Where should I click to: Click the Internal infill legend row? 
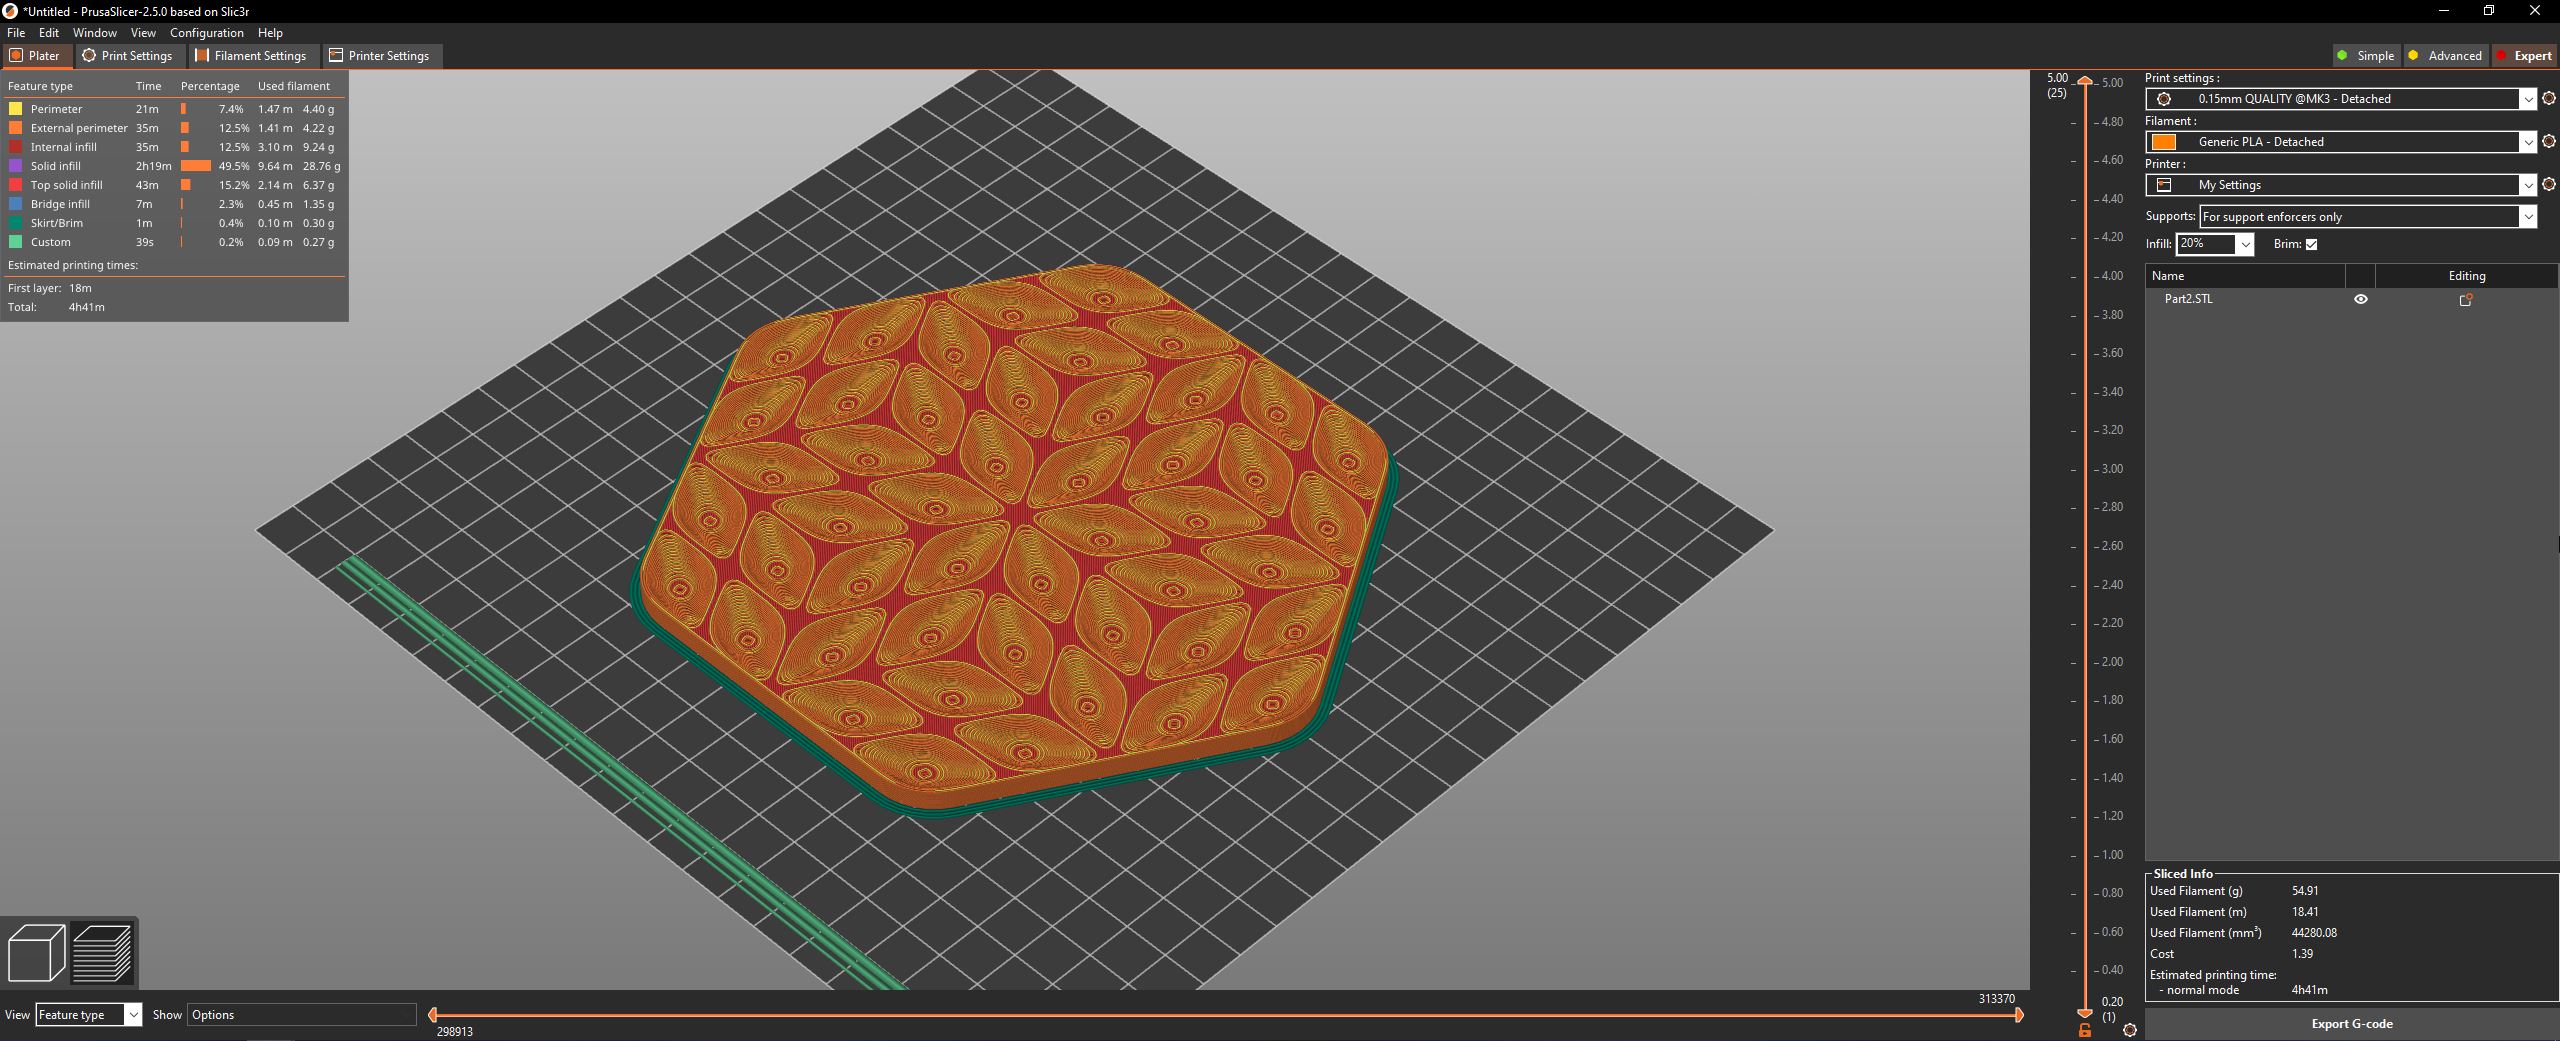click(174, 147)
